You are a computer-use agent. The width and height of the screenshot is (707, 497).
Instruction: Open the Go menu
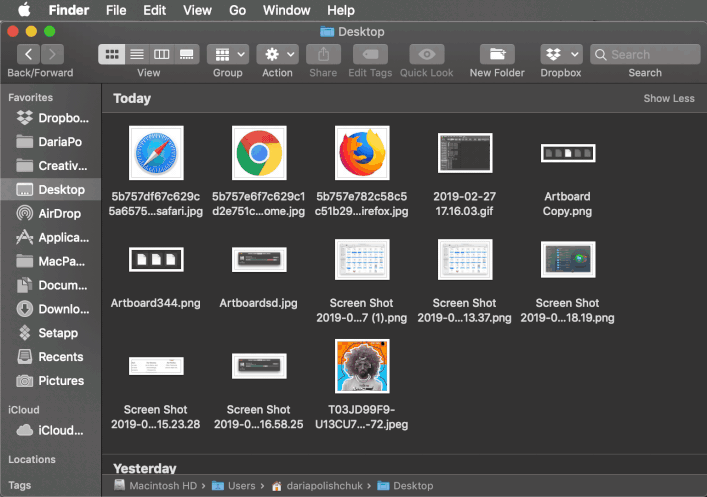point(237,10)
